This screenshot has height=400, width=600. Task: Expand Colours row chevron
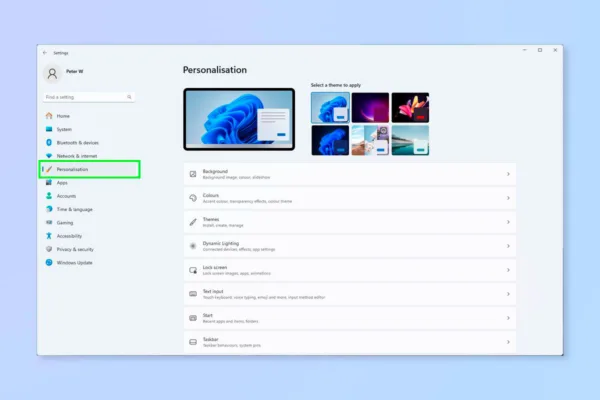[508, 198]
